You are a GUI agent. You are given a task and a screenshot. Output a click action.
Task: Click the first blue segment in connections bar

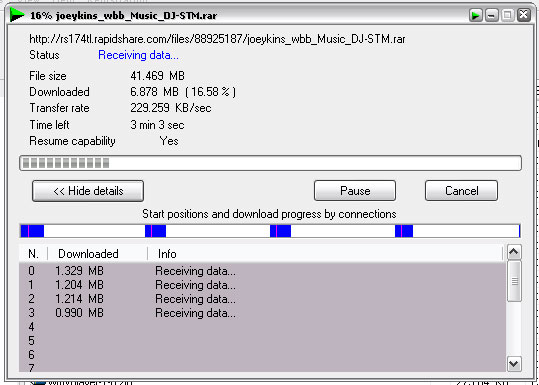coord(32,231)
